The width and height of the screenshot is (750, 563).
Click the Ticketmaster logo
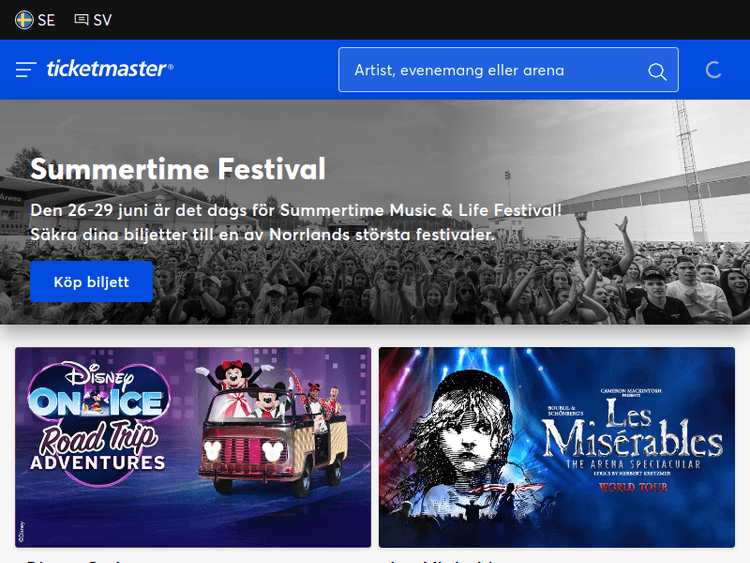(x=110, y=69)
